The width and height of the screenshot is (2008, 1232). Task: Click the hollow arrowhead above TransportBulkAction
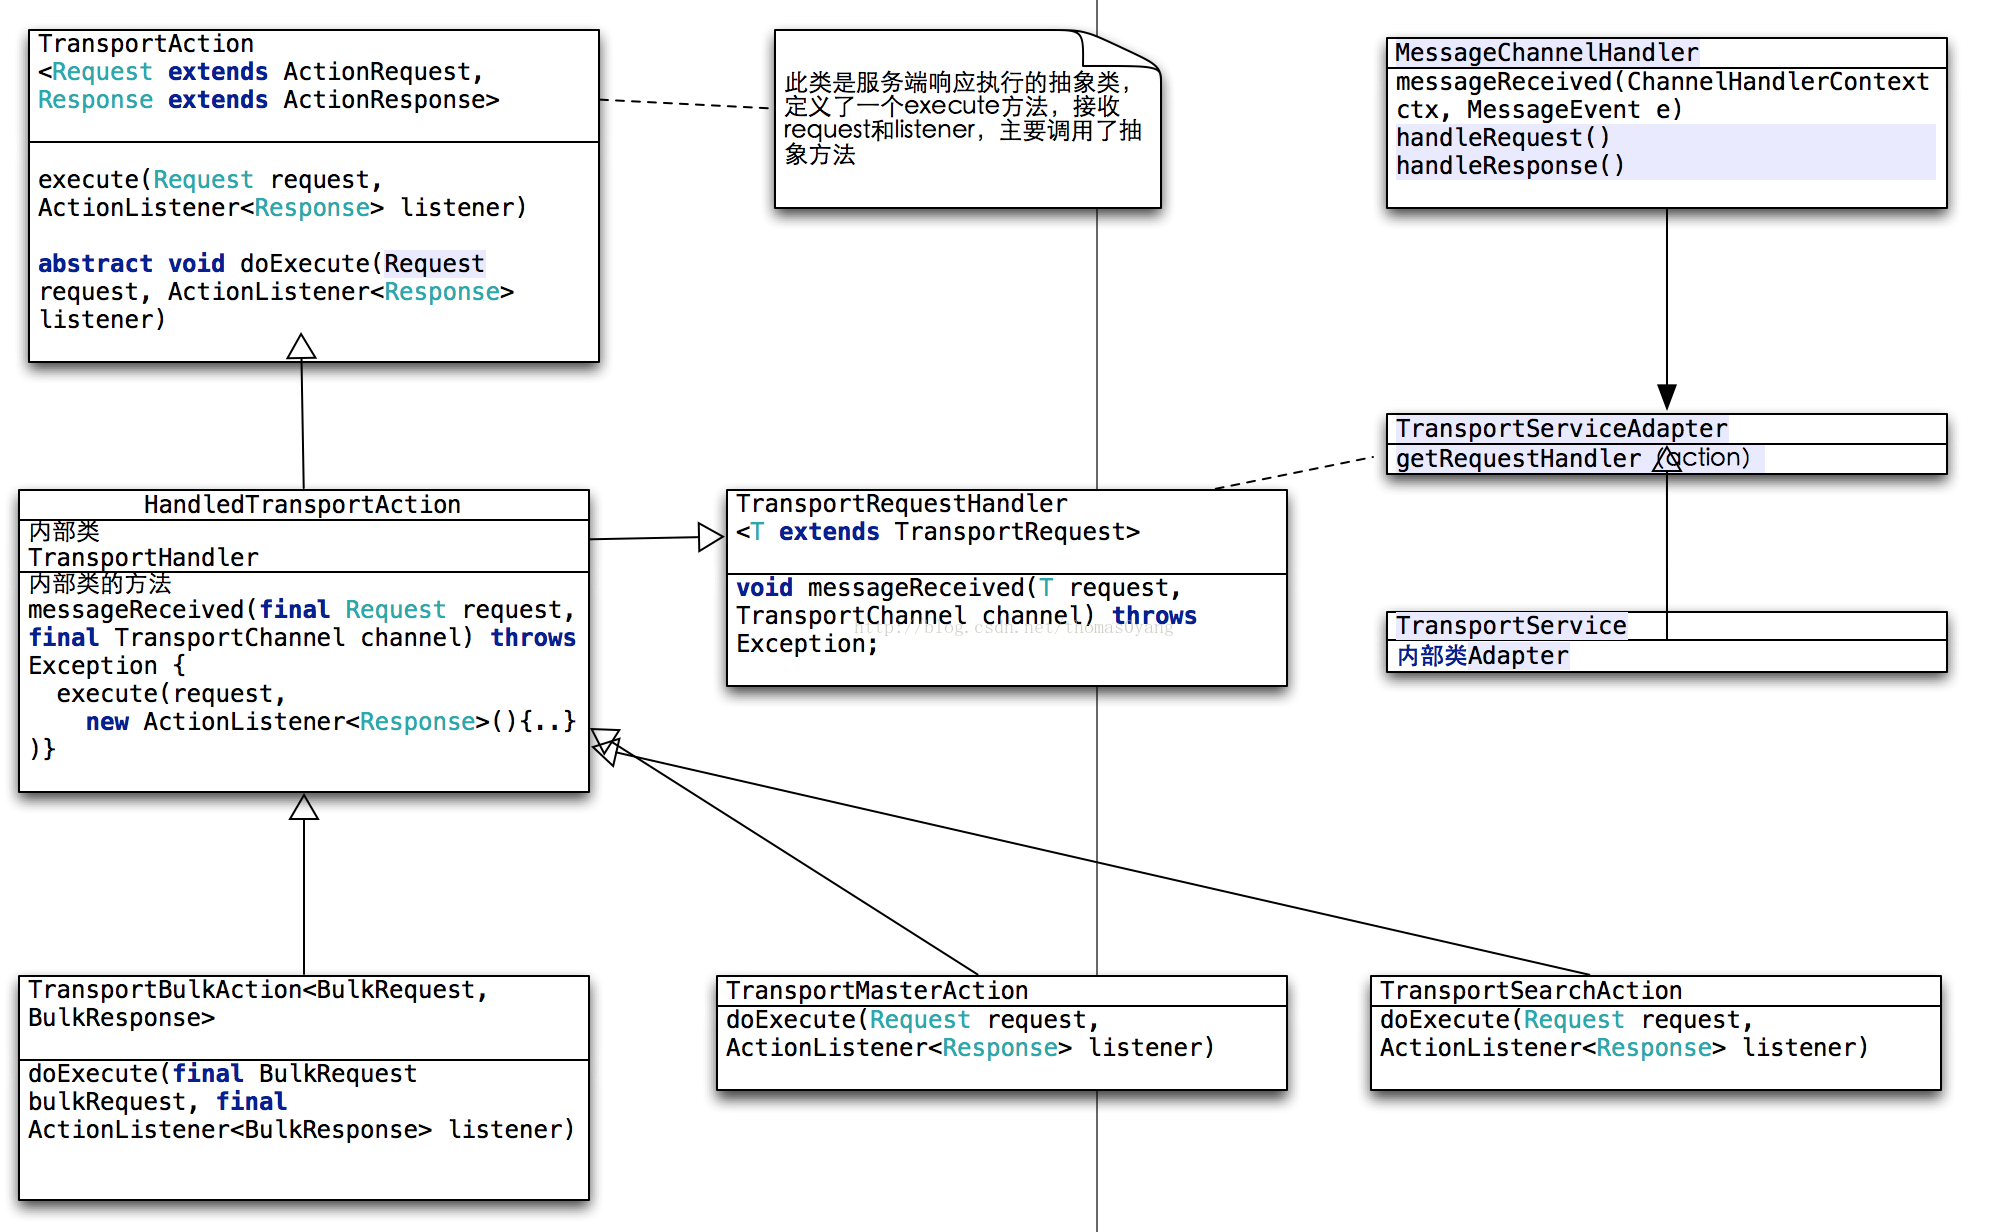pyautogui.click(x=304, y=808)
